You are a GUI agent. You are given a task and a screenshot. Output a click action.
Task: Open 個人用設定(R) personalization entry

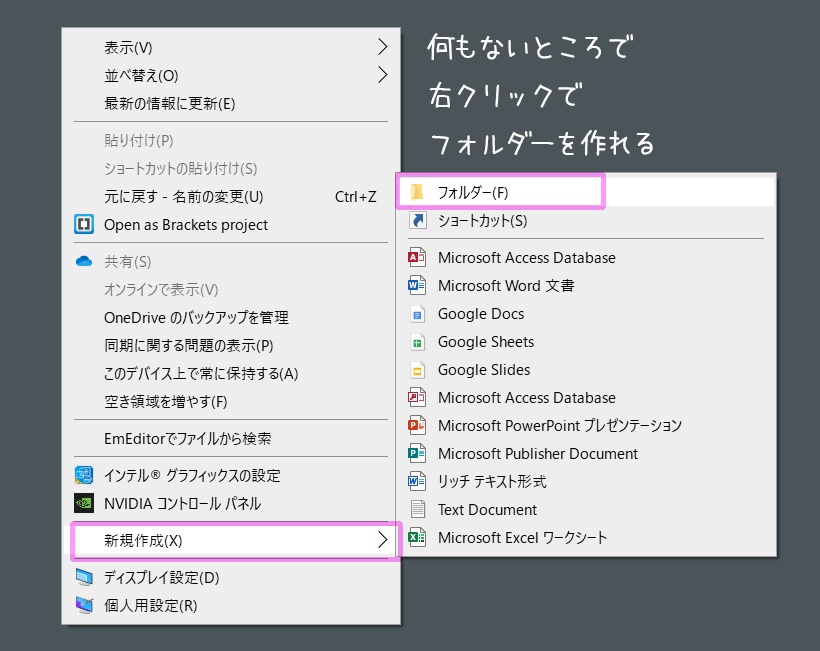click(231, 606)
